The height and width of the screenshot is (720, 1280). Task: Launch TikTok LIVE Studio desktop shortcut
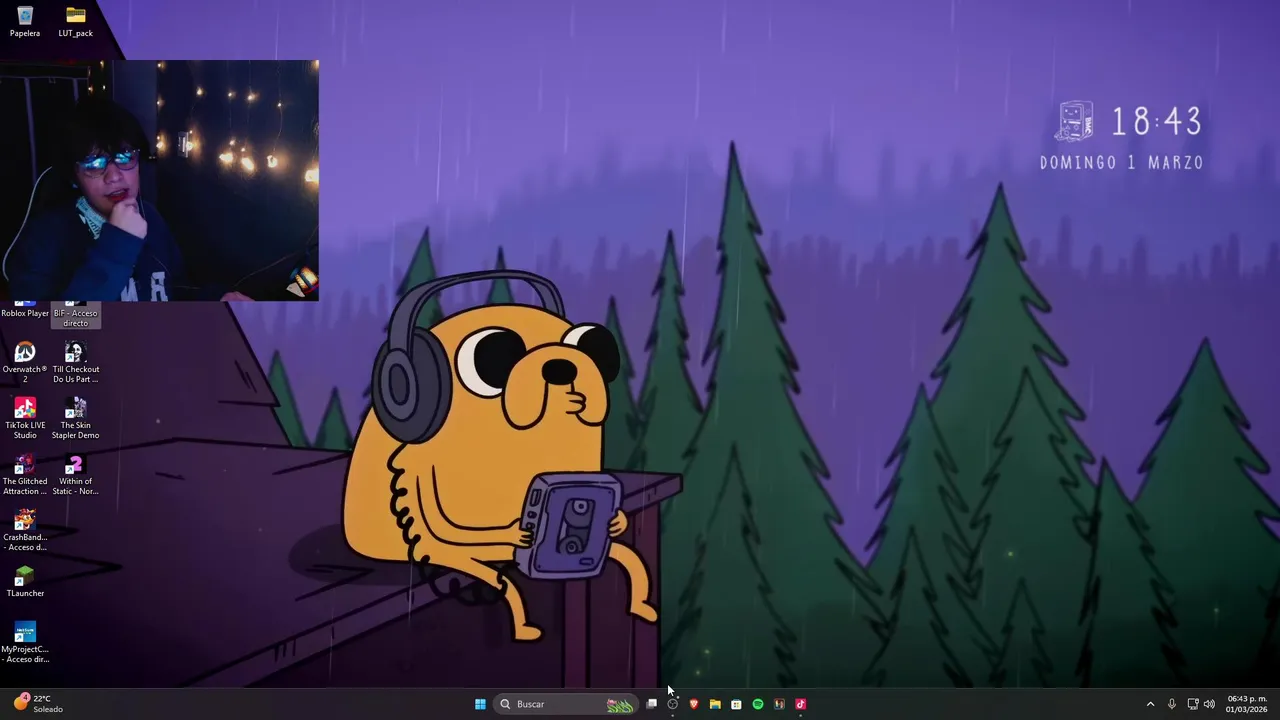[x=25, y=418]
